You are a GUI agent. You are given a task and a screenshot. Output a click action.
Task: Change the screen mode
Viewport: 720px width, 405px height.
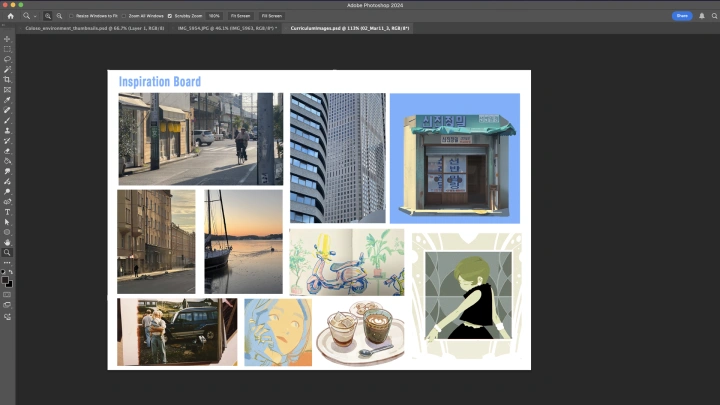pos(7,305)
